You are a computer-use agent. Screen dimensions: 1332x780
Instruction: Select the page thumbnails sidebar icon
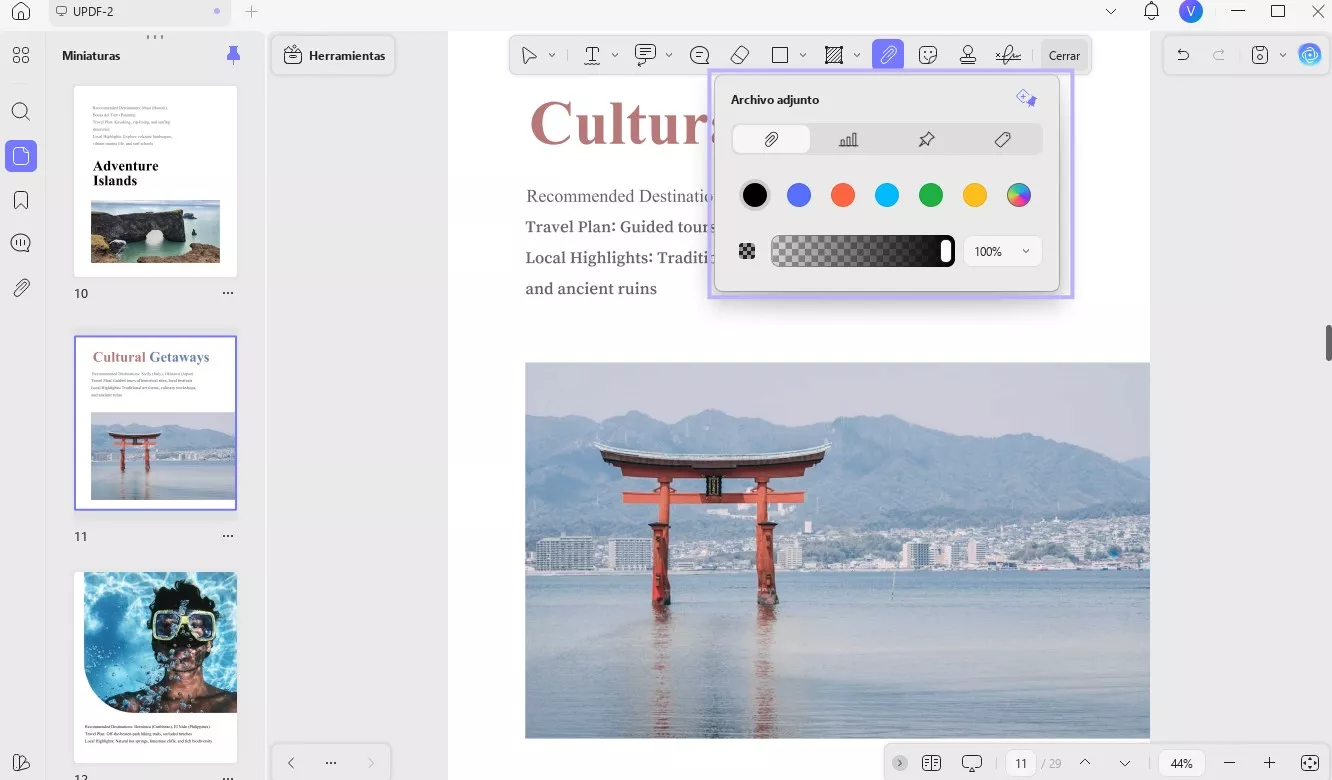(21, 156)
